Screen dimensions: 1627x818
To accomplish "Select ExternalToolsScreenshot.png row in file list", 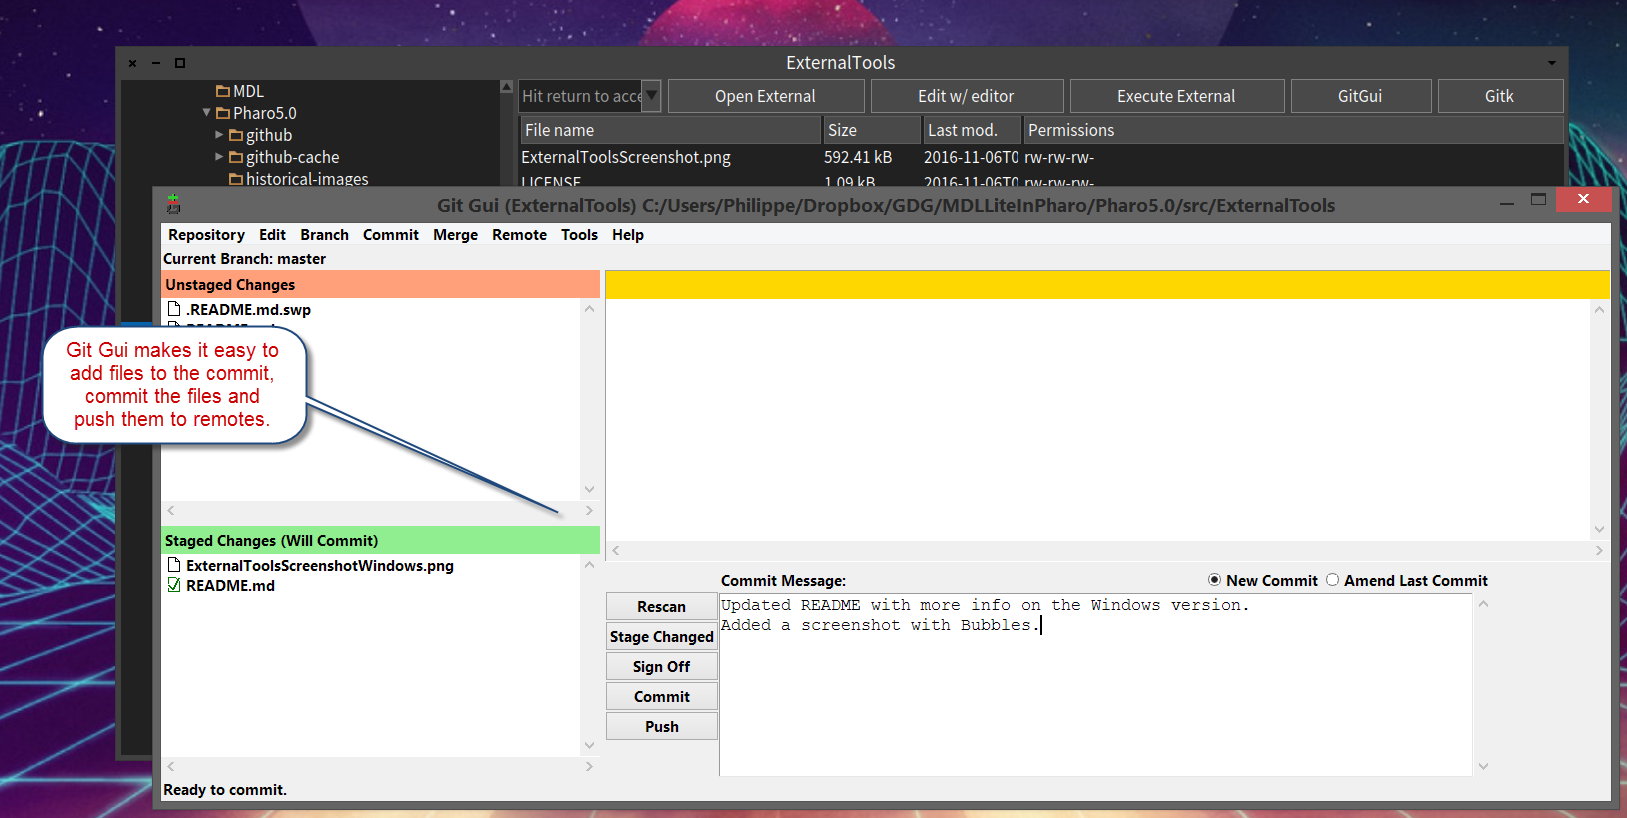I will point(1040,157).
